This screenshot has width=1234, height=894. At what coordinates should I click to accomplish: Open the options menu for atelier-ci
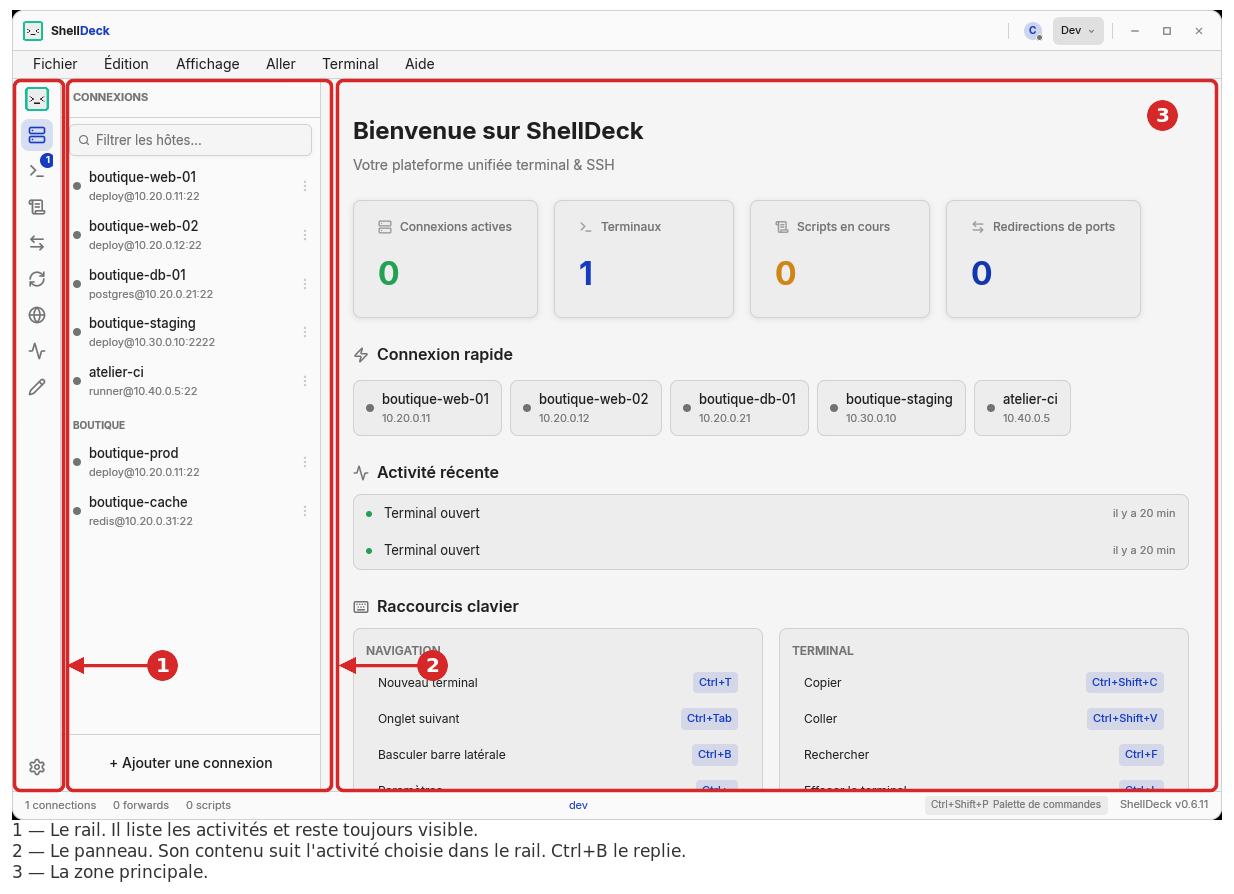click(305, 381)
